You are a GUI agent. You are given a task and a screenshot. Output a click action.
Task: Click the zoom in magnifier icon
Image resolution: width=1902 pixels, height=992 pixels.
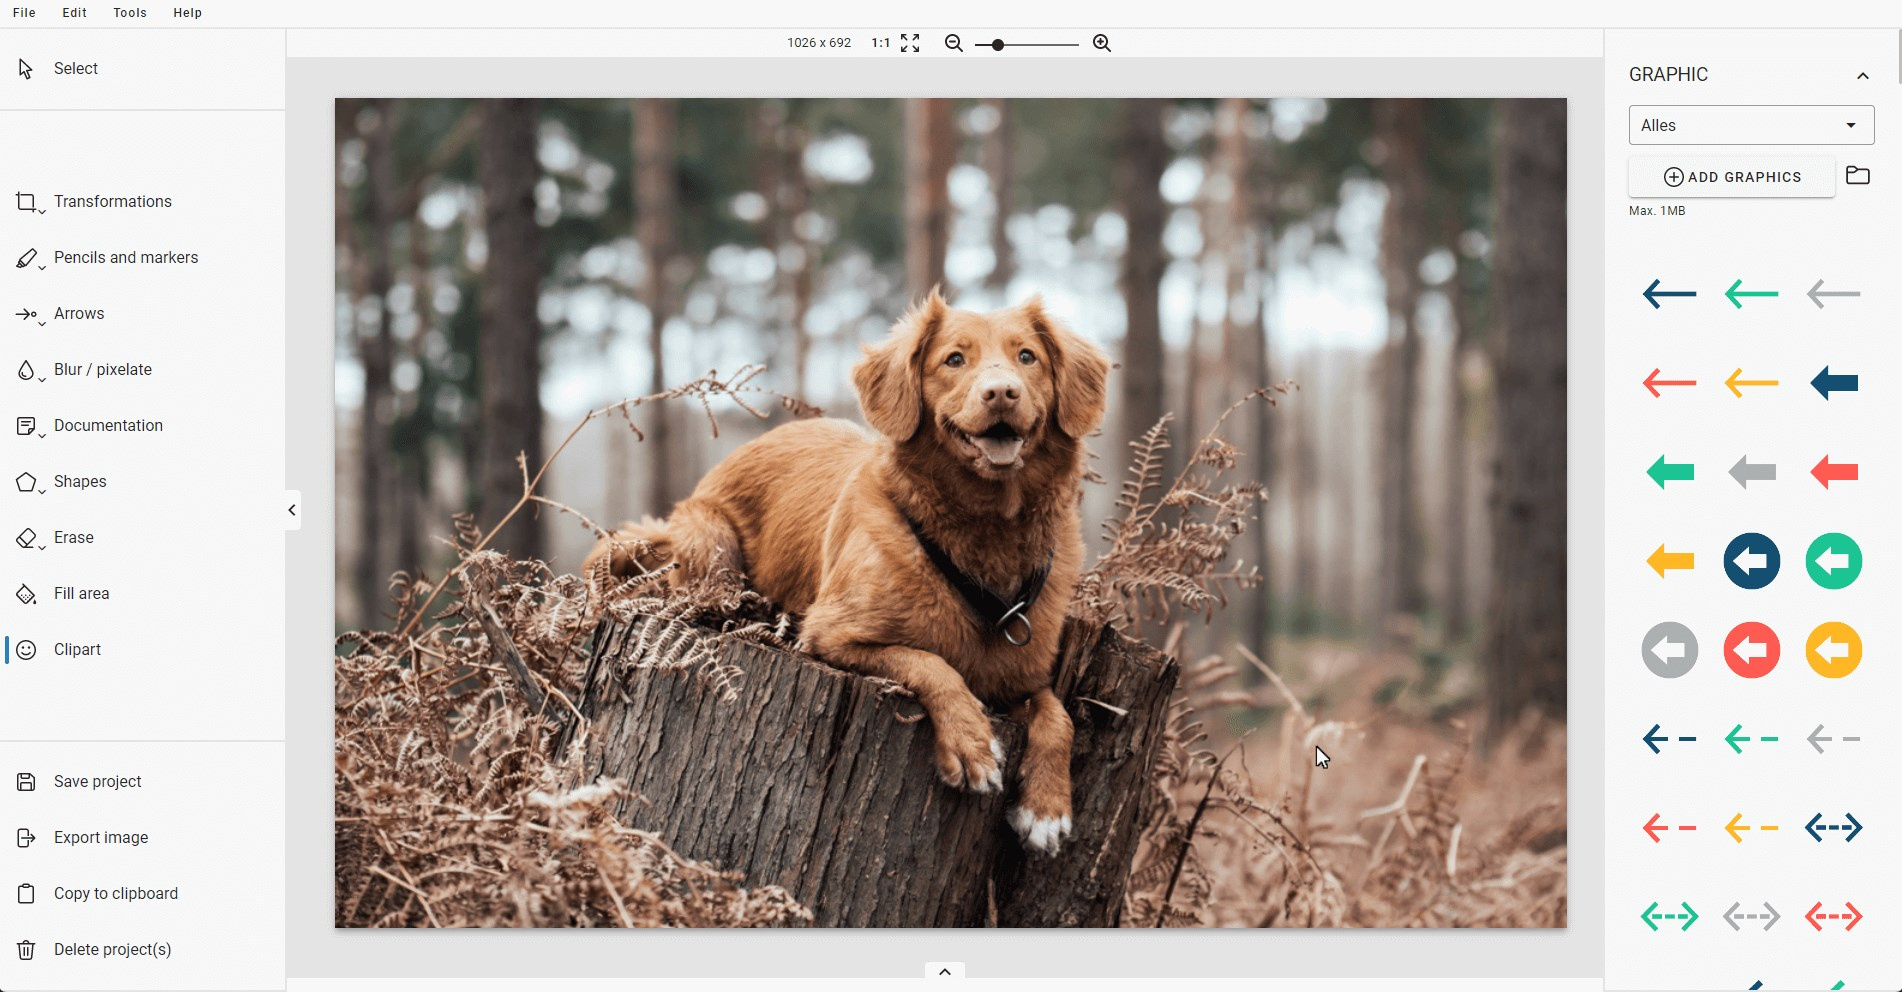(x=1101, y=44)
